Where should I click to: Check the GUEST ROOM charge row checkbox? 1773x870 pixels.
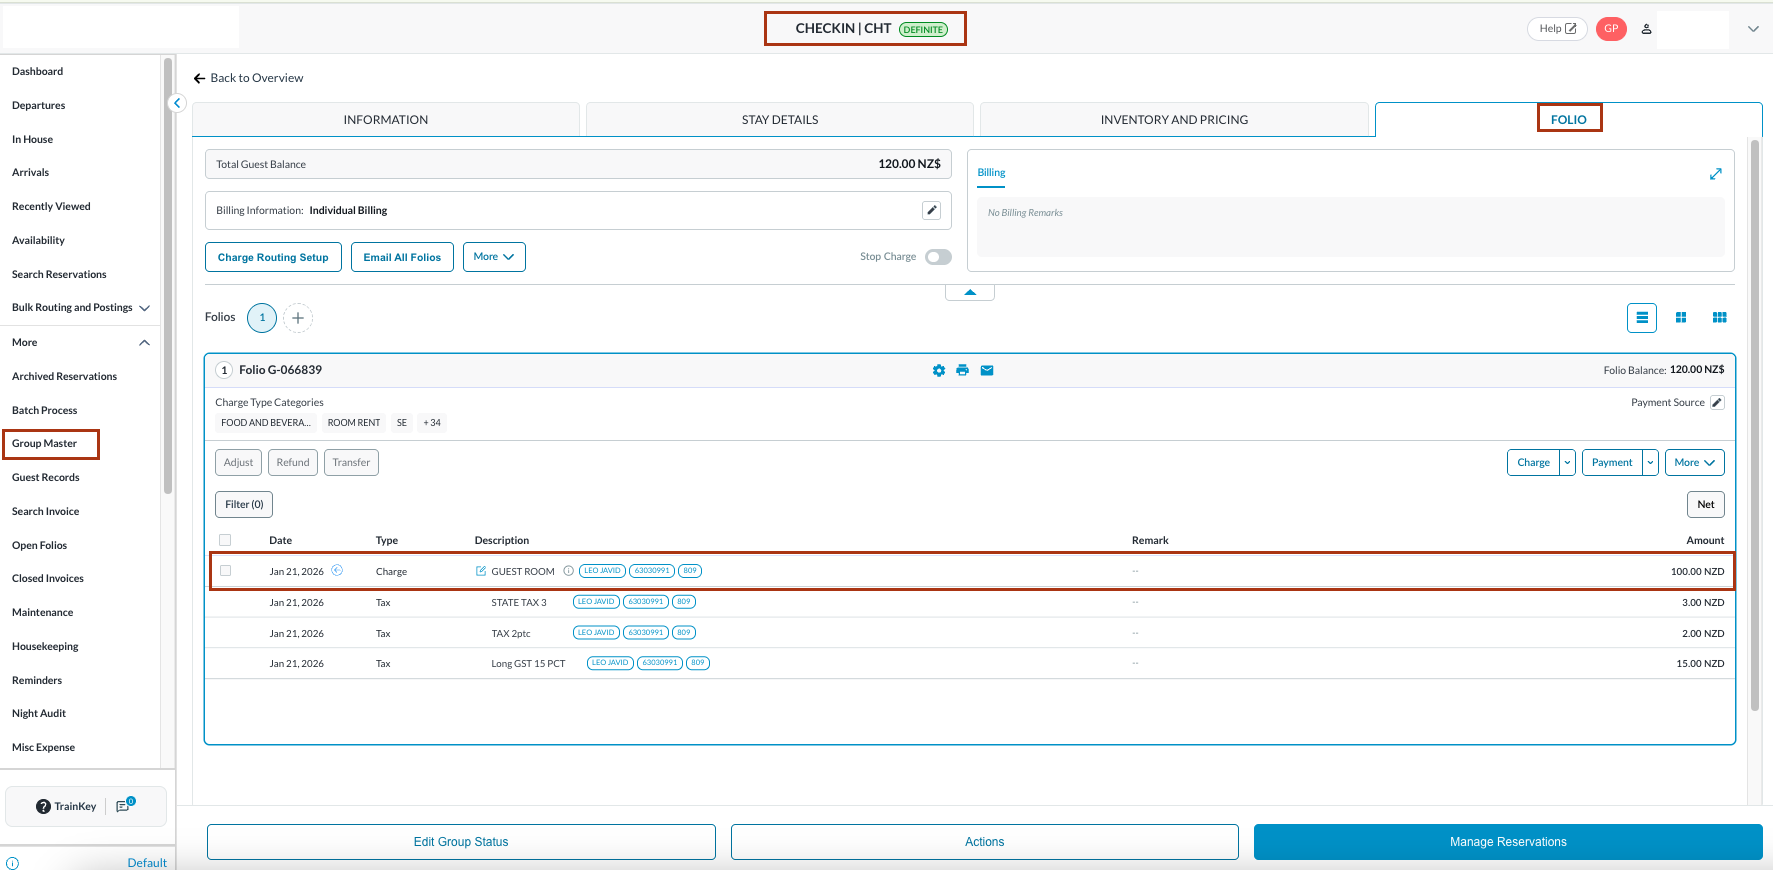[225, 571]
